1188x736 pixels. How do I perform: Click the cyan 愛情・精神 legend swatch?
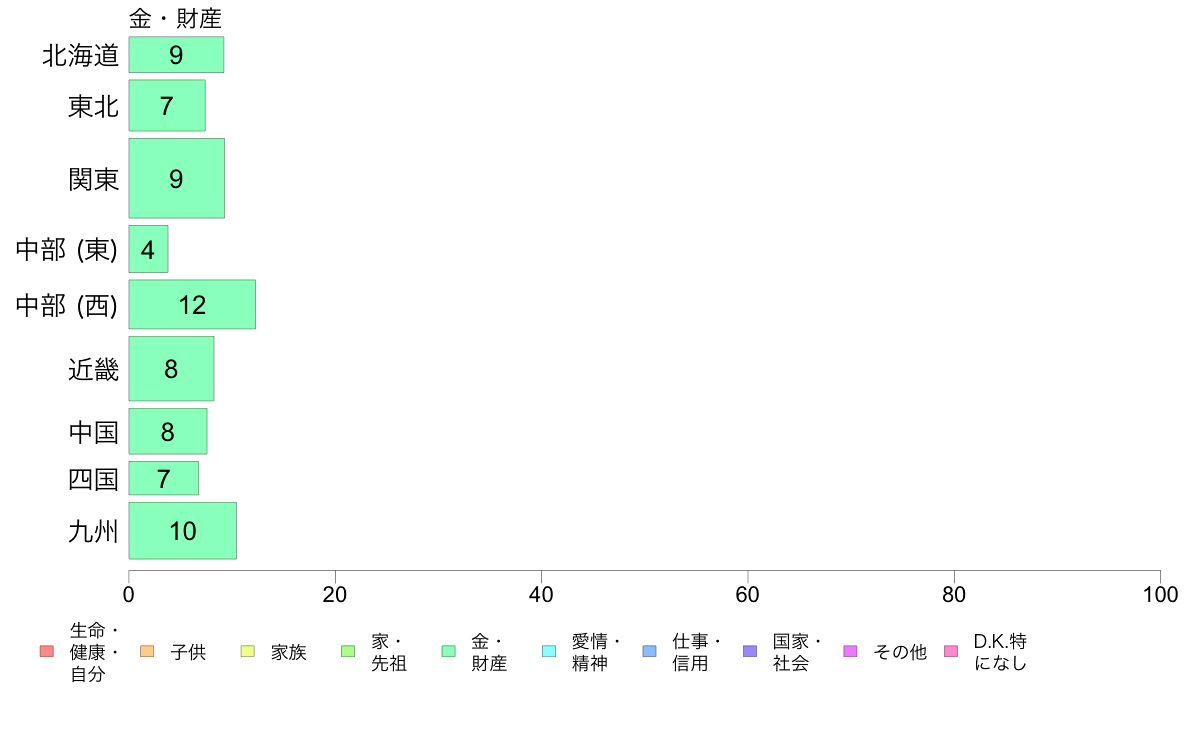point(549,651)
